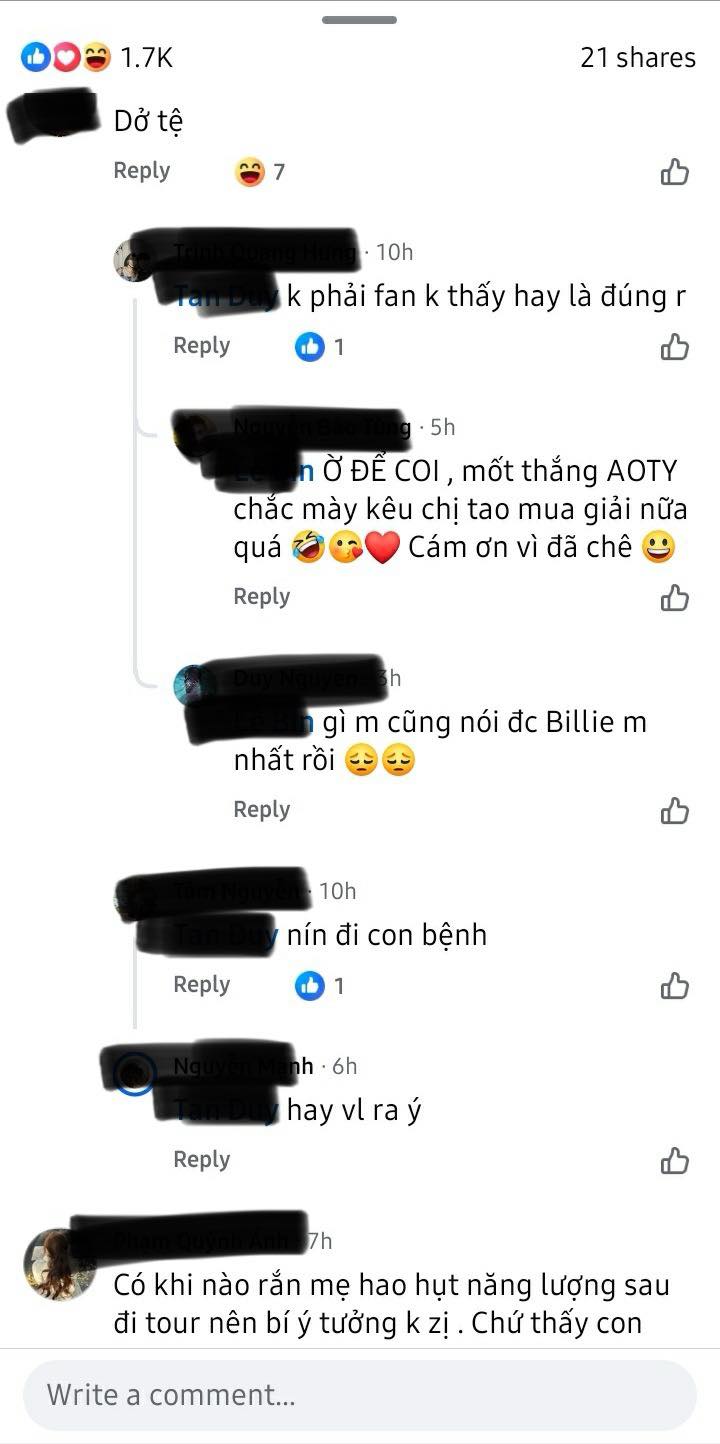The image size is (720, 1444).
Task: Reply to the "Cám ơn vì đã chê" comment
Action: pyautogui.click(x=261, y=596)
